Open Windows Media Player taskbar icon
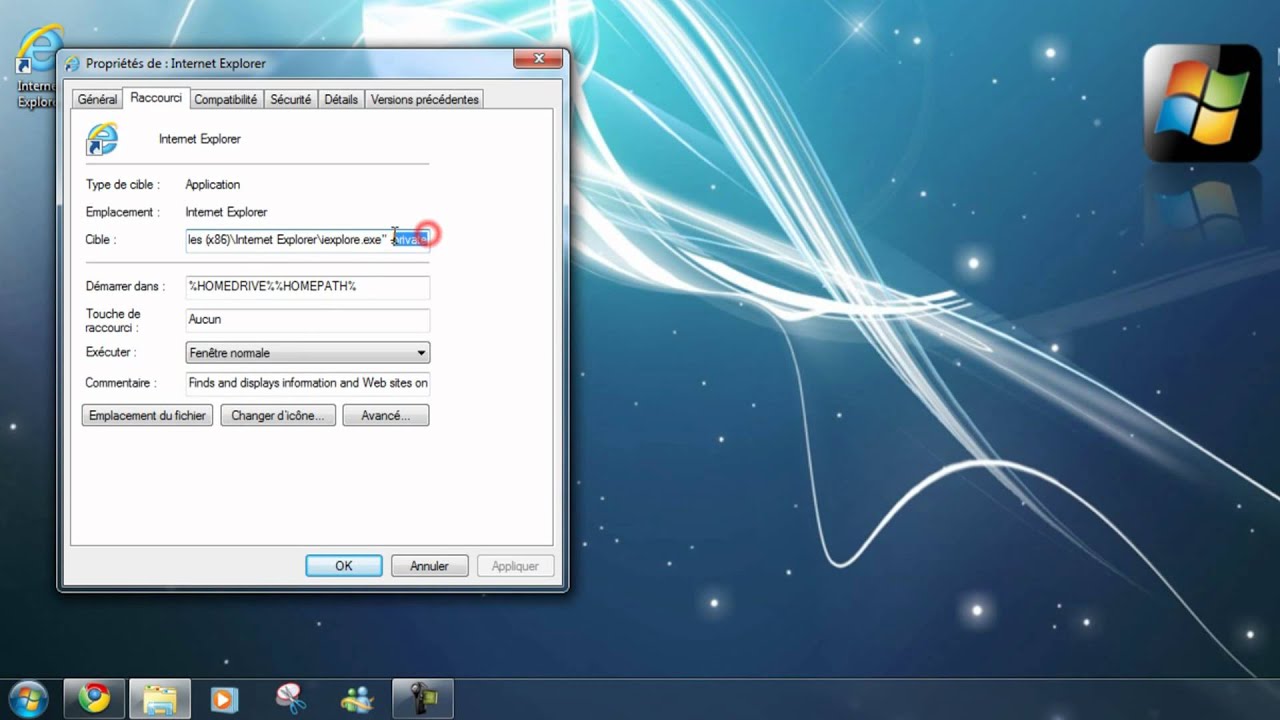Image resolution: width=1280 pixels, height=720 pixels. (225, 697)
